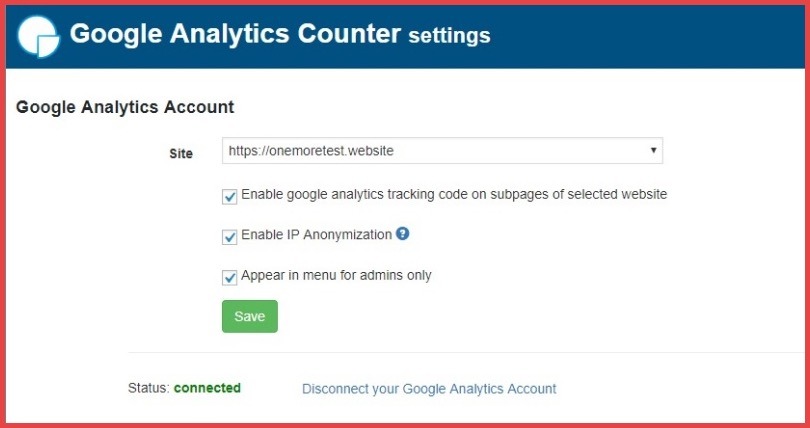This screenshot has height=428, width=810.
Task: Click the green Save button
Action: [249, 316]
